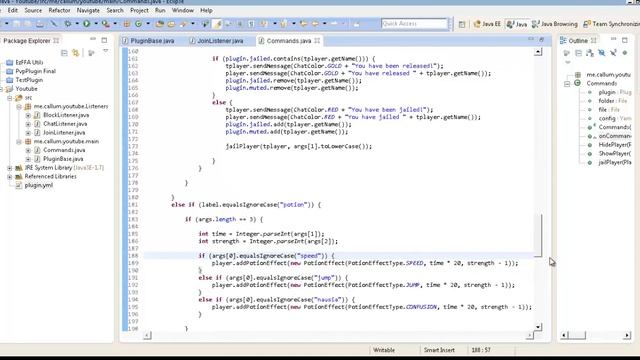Screen dimensions: 640x360
Task: Collapse the src folder in Package Explorer
Action: pyautogui.click(x=9, y=98)
